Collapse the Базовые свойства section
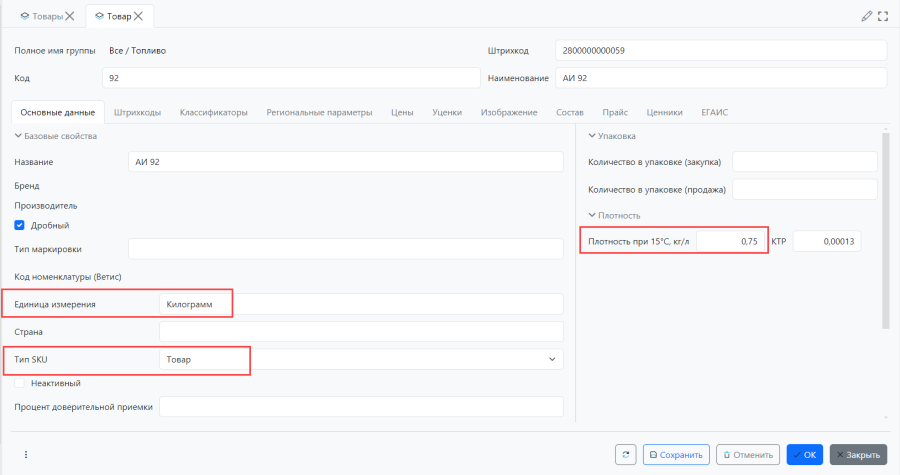900x475 pixels. click(x=17, y=136)
